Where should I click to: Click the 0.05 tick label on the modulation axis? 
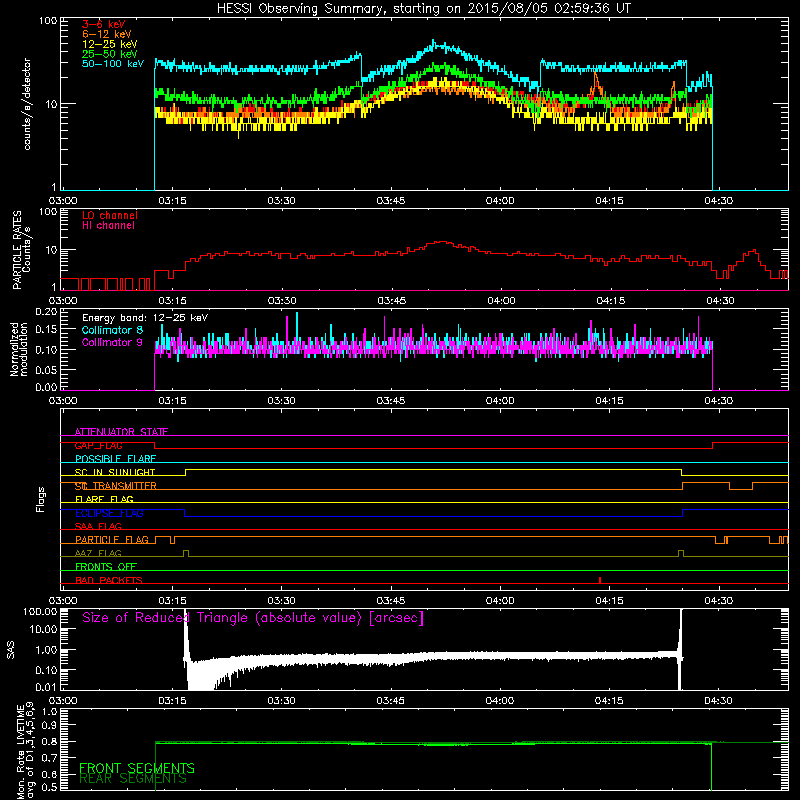click(x=46, y=369)
